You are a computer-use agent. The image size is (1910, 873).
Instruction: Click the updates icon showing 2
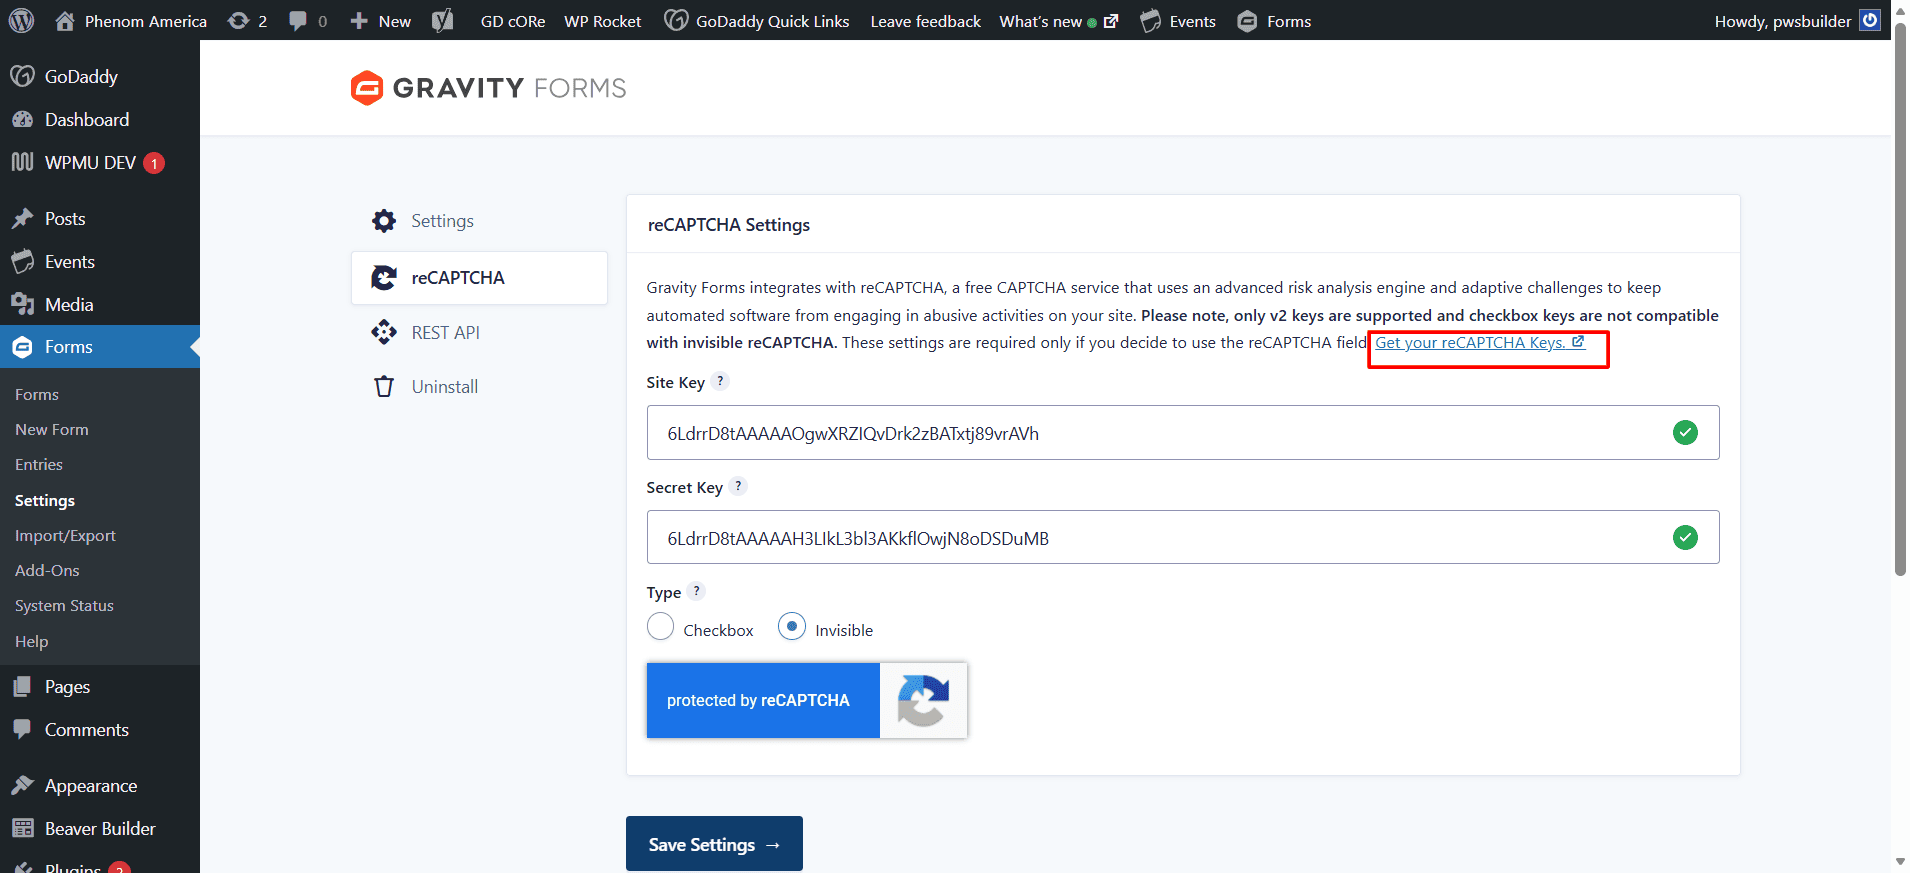point(238,21)
